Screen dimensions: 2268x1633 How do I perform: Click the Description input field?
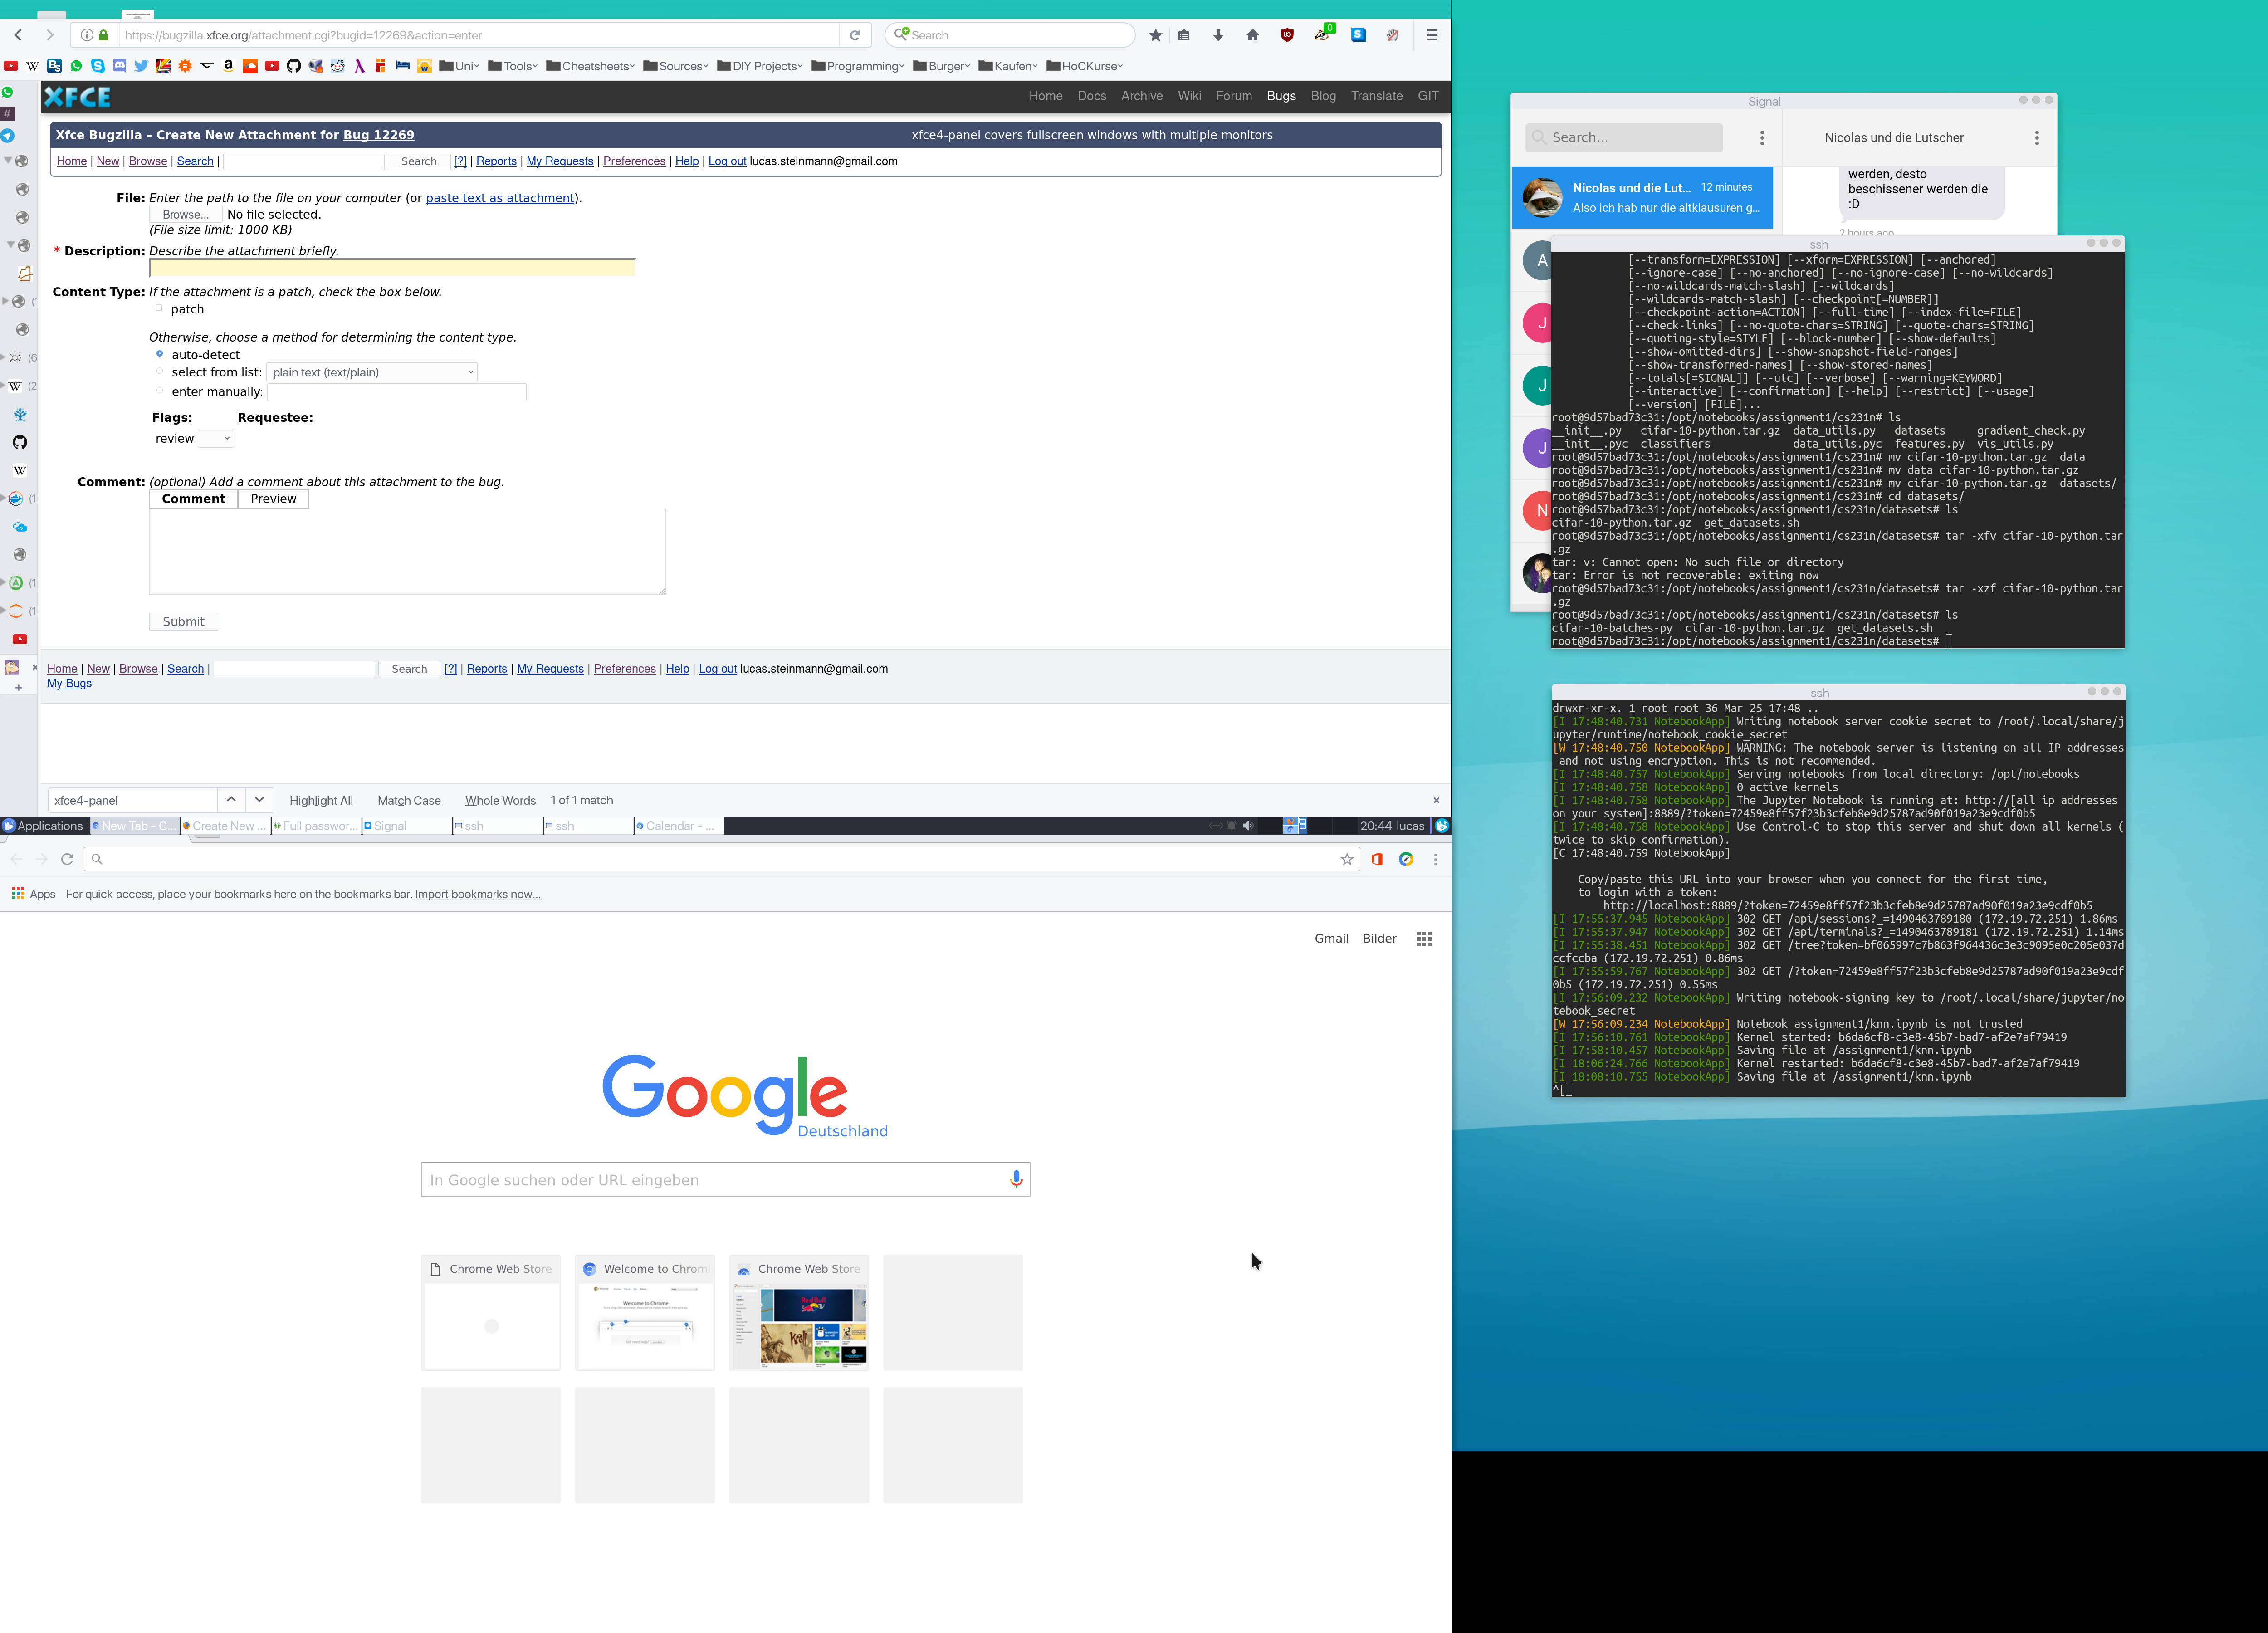pyautogui.click(x=391, y=268)
